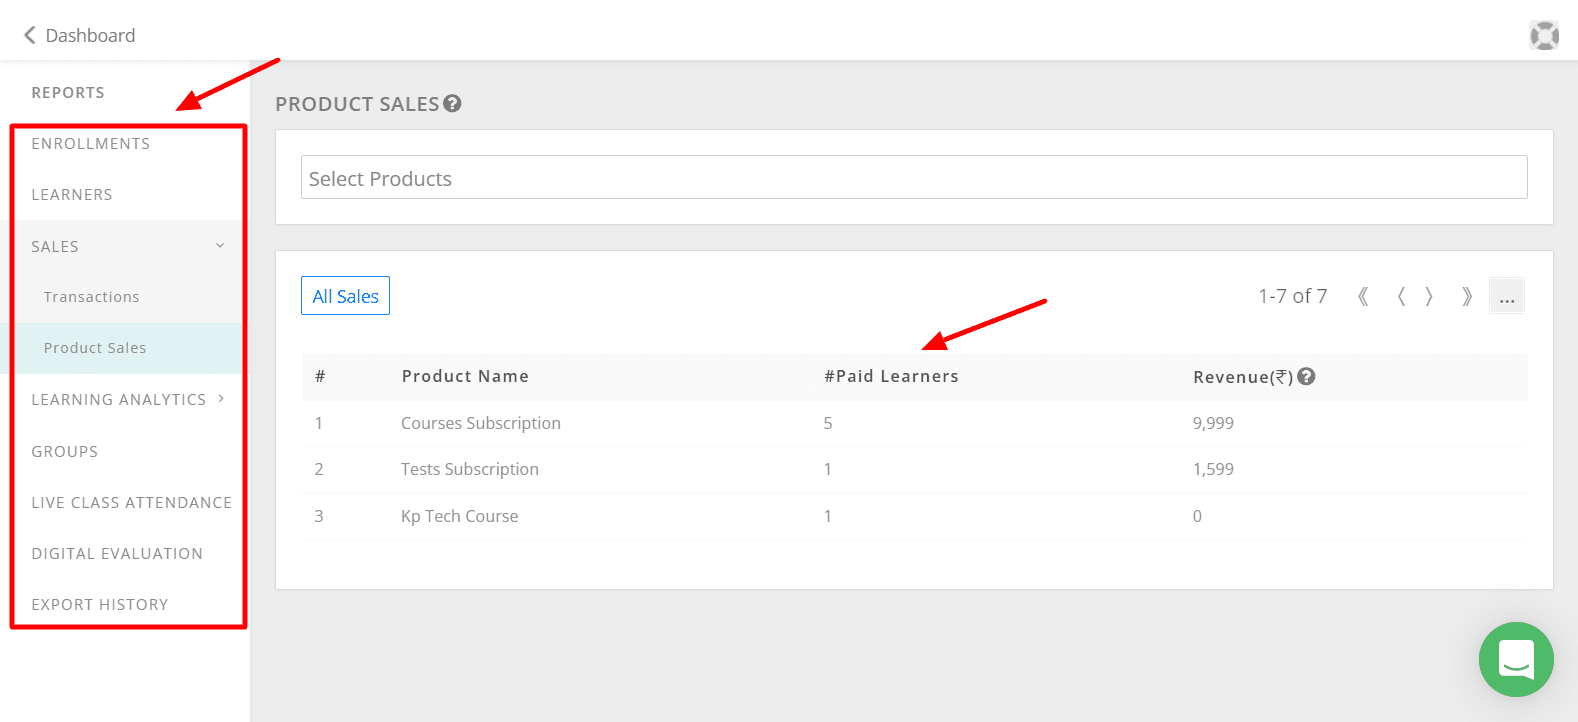Select the Tests Subscription row
This screenshot has height=722, width=1578.
point(914,469)
